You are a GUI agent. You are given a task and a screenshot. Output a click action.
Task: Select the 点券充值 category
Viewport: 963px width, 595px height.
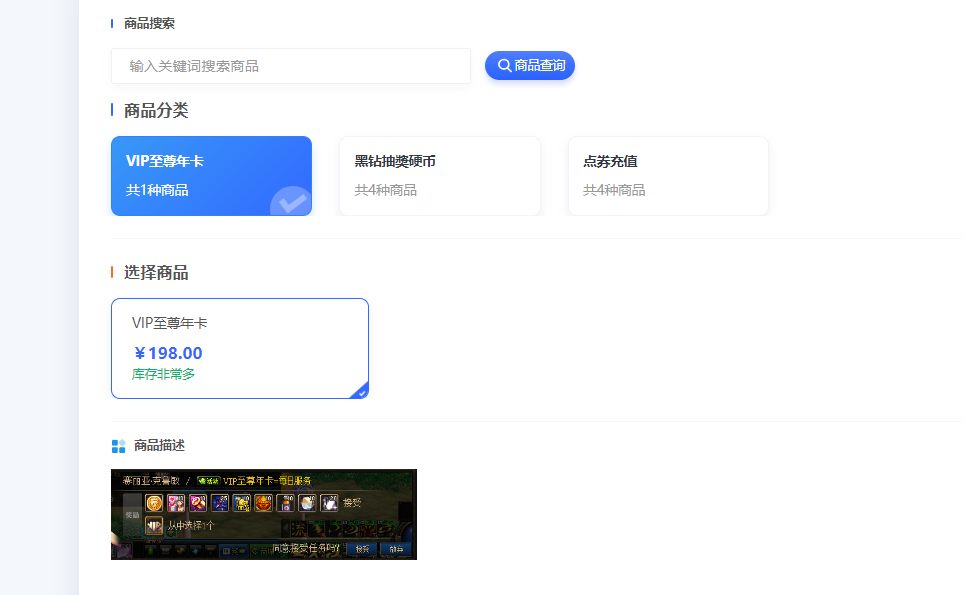(x=668, y=175)
